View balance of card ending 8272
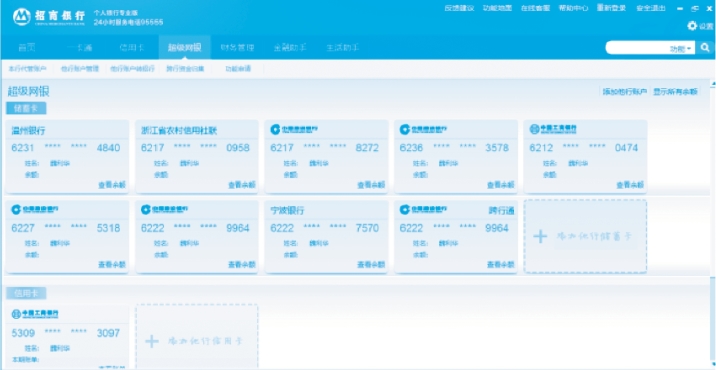 371,185
